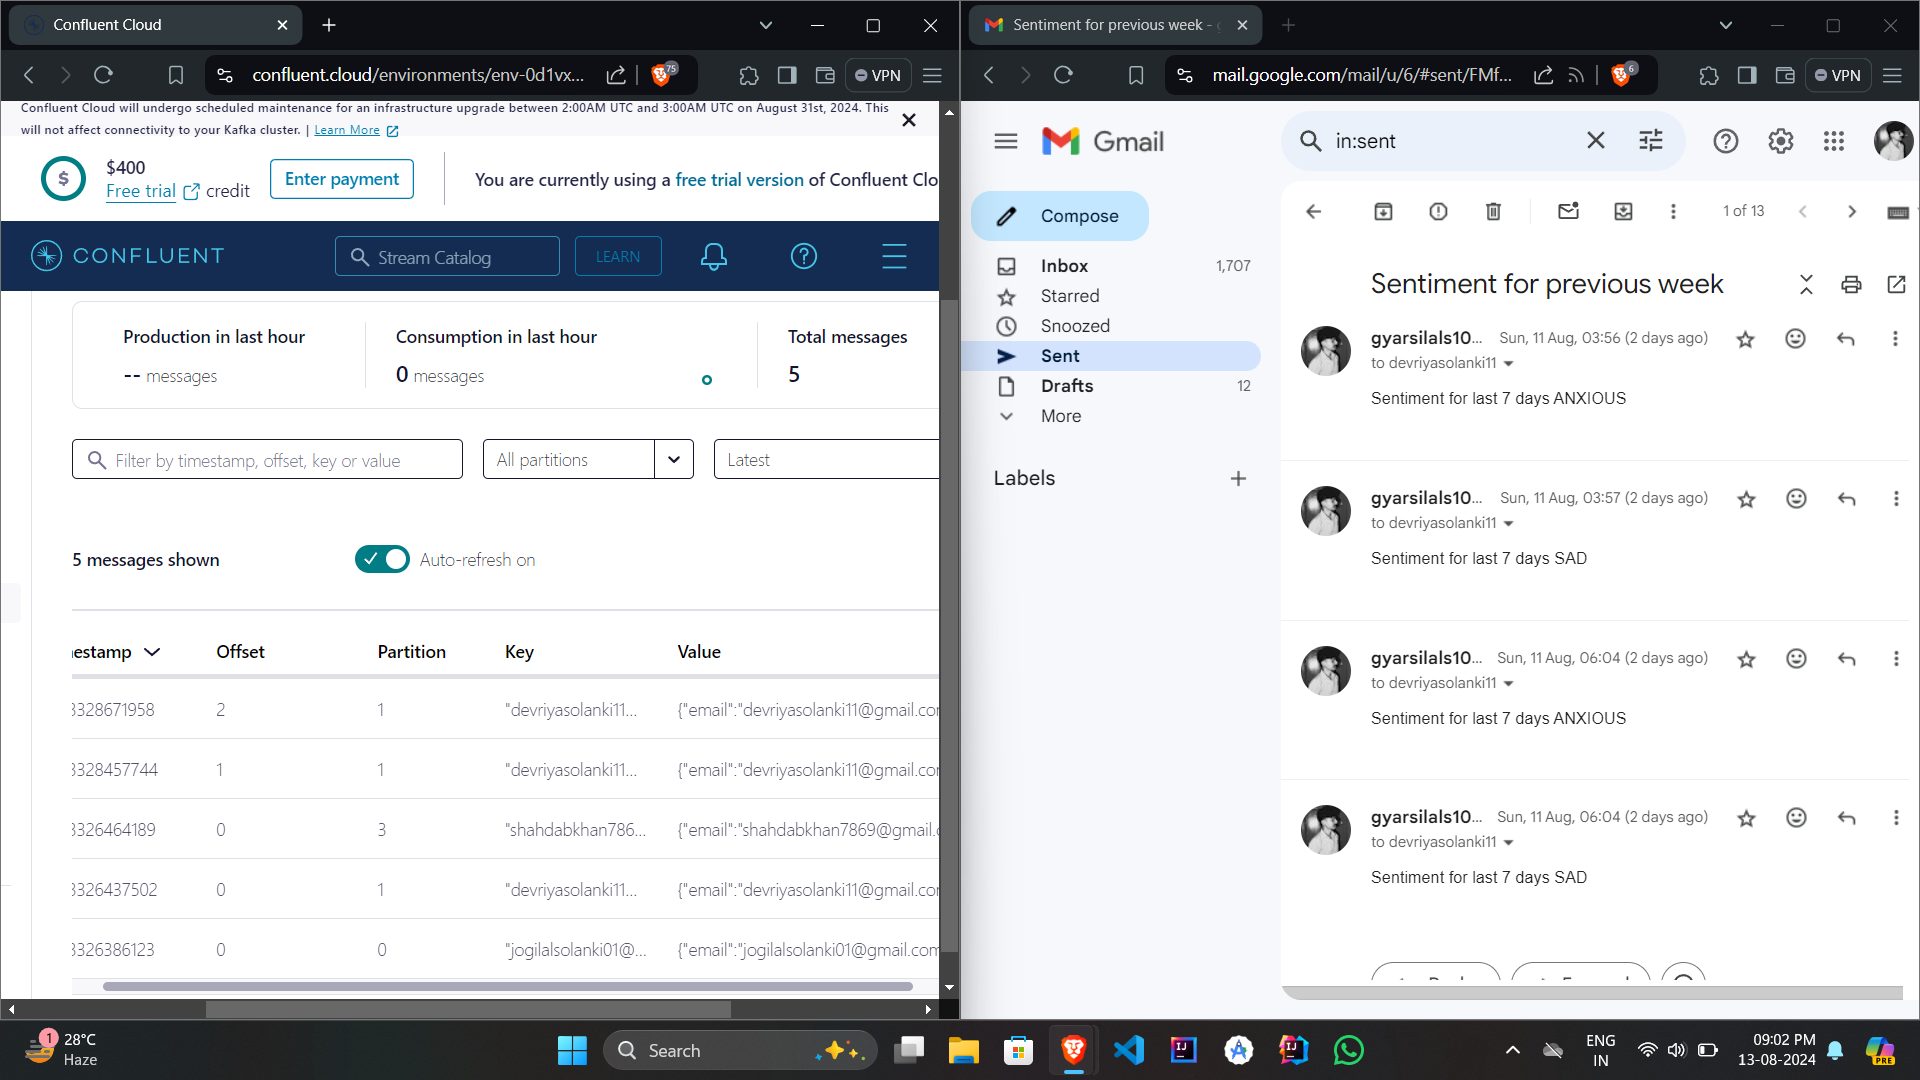Archive the Sentiment email
The image size is (1920, 1080).
(x=1383, y=211)
